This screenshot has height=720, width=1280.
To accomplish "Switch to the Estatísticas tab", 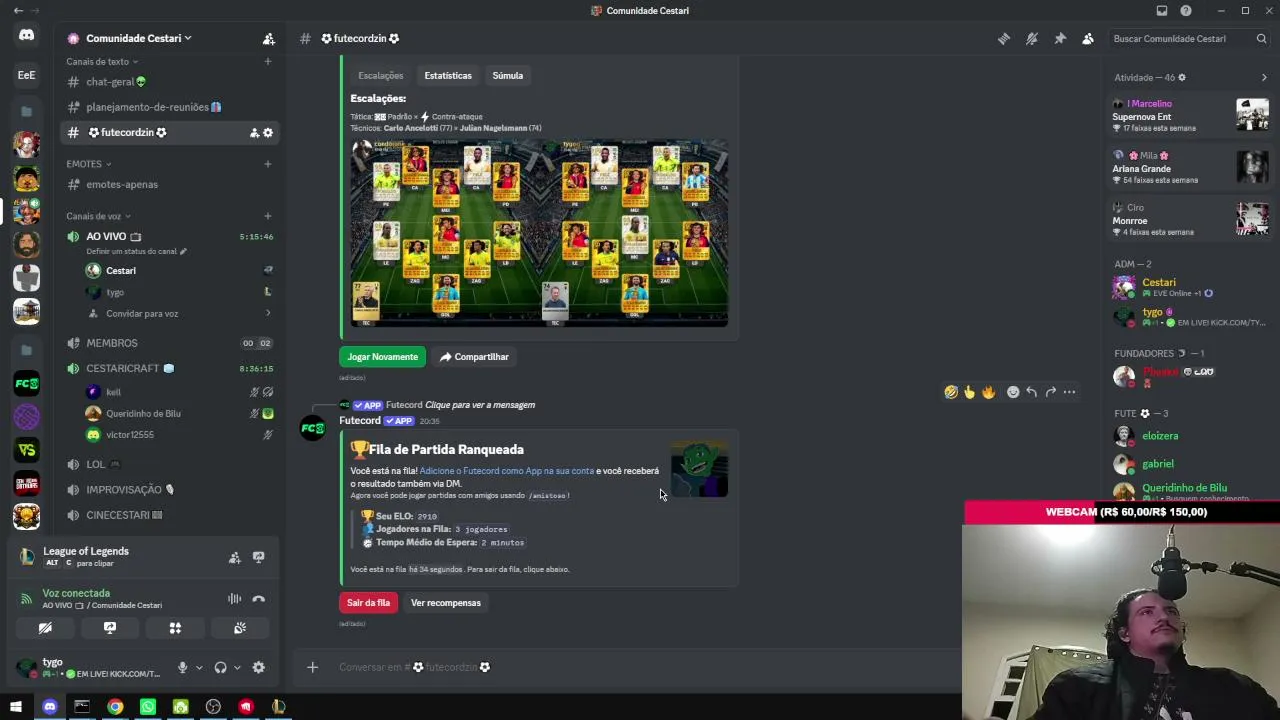I will click(x=448, y=76).
